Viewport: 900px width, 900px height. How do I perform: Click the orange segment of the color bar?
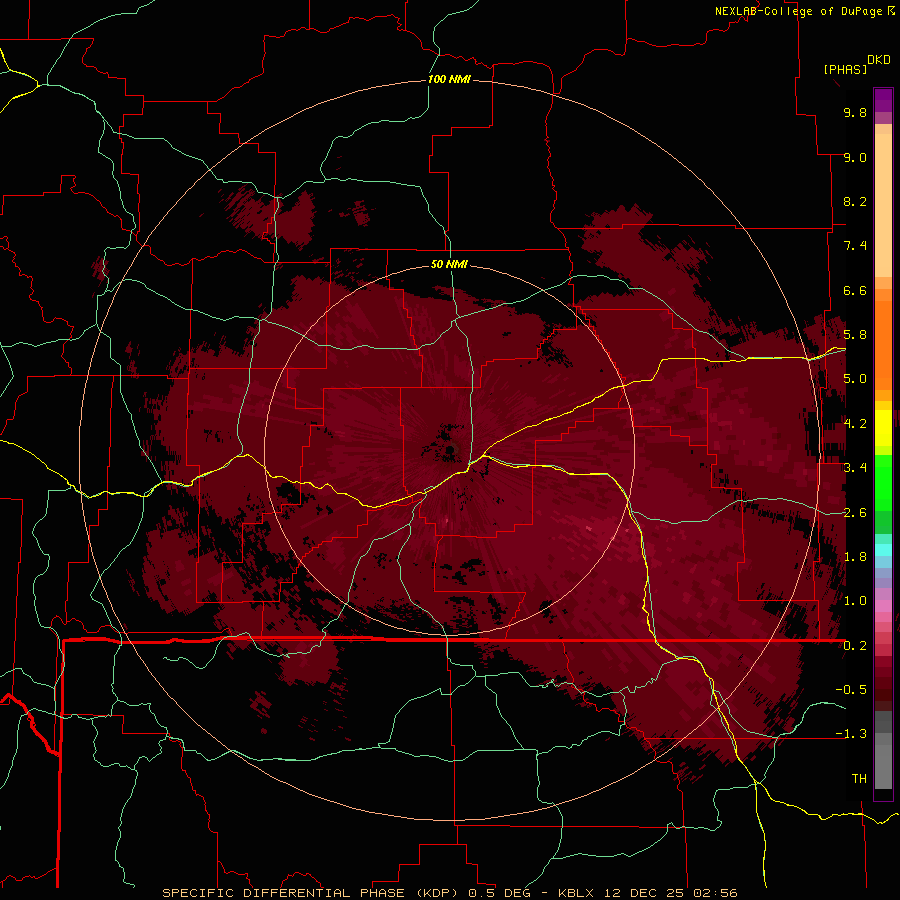883,346
